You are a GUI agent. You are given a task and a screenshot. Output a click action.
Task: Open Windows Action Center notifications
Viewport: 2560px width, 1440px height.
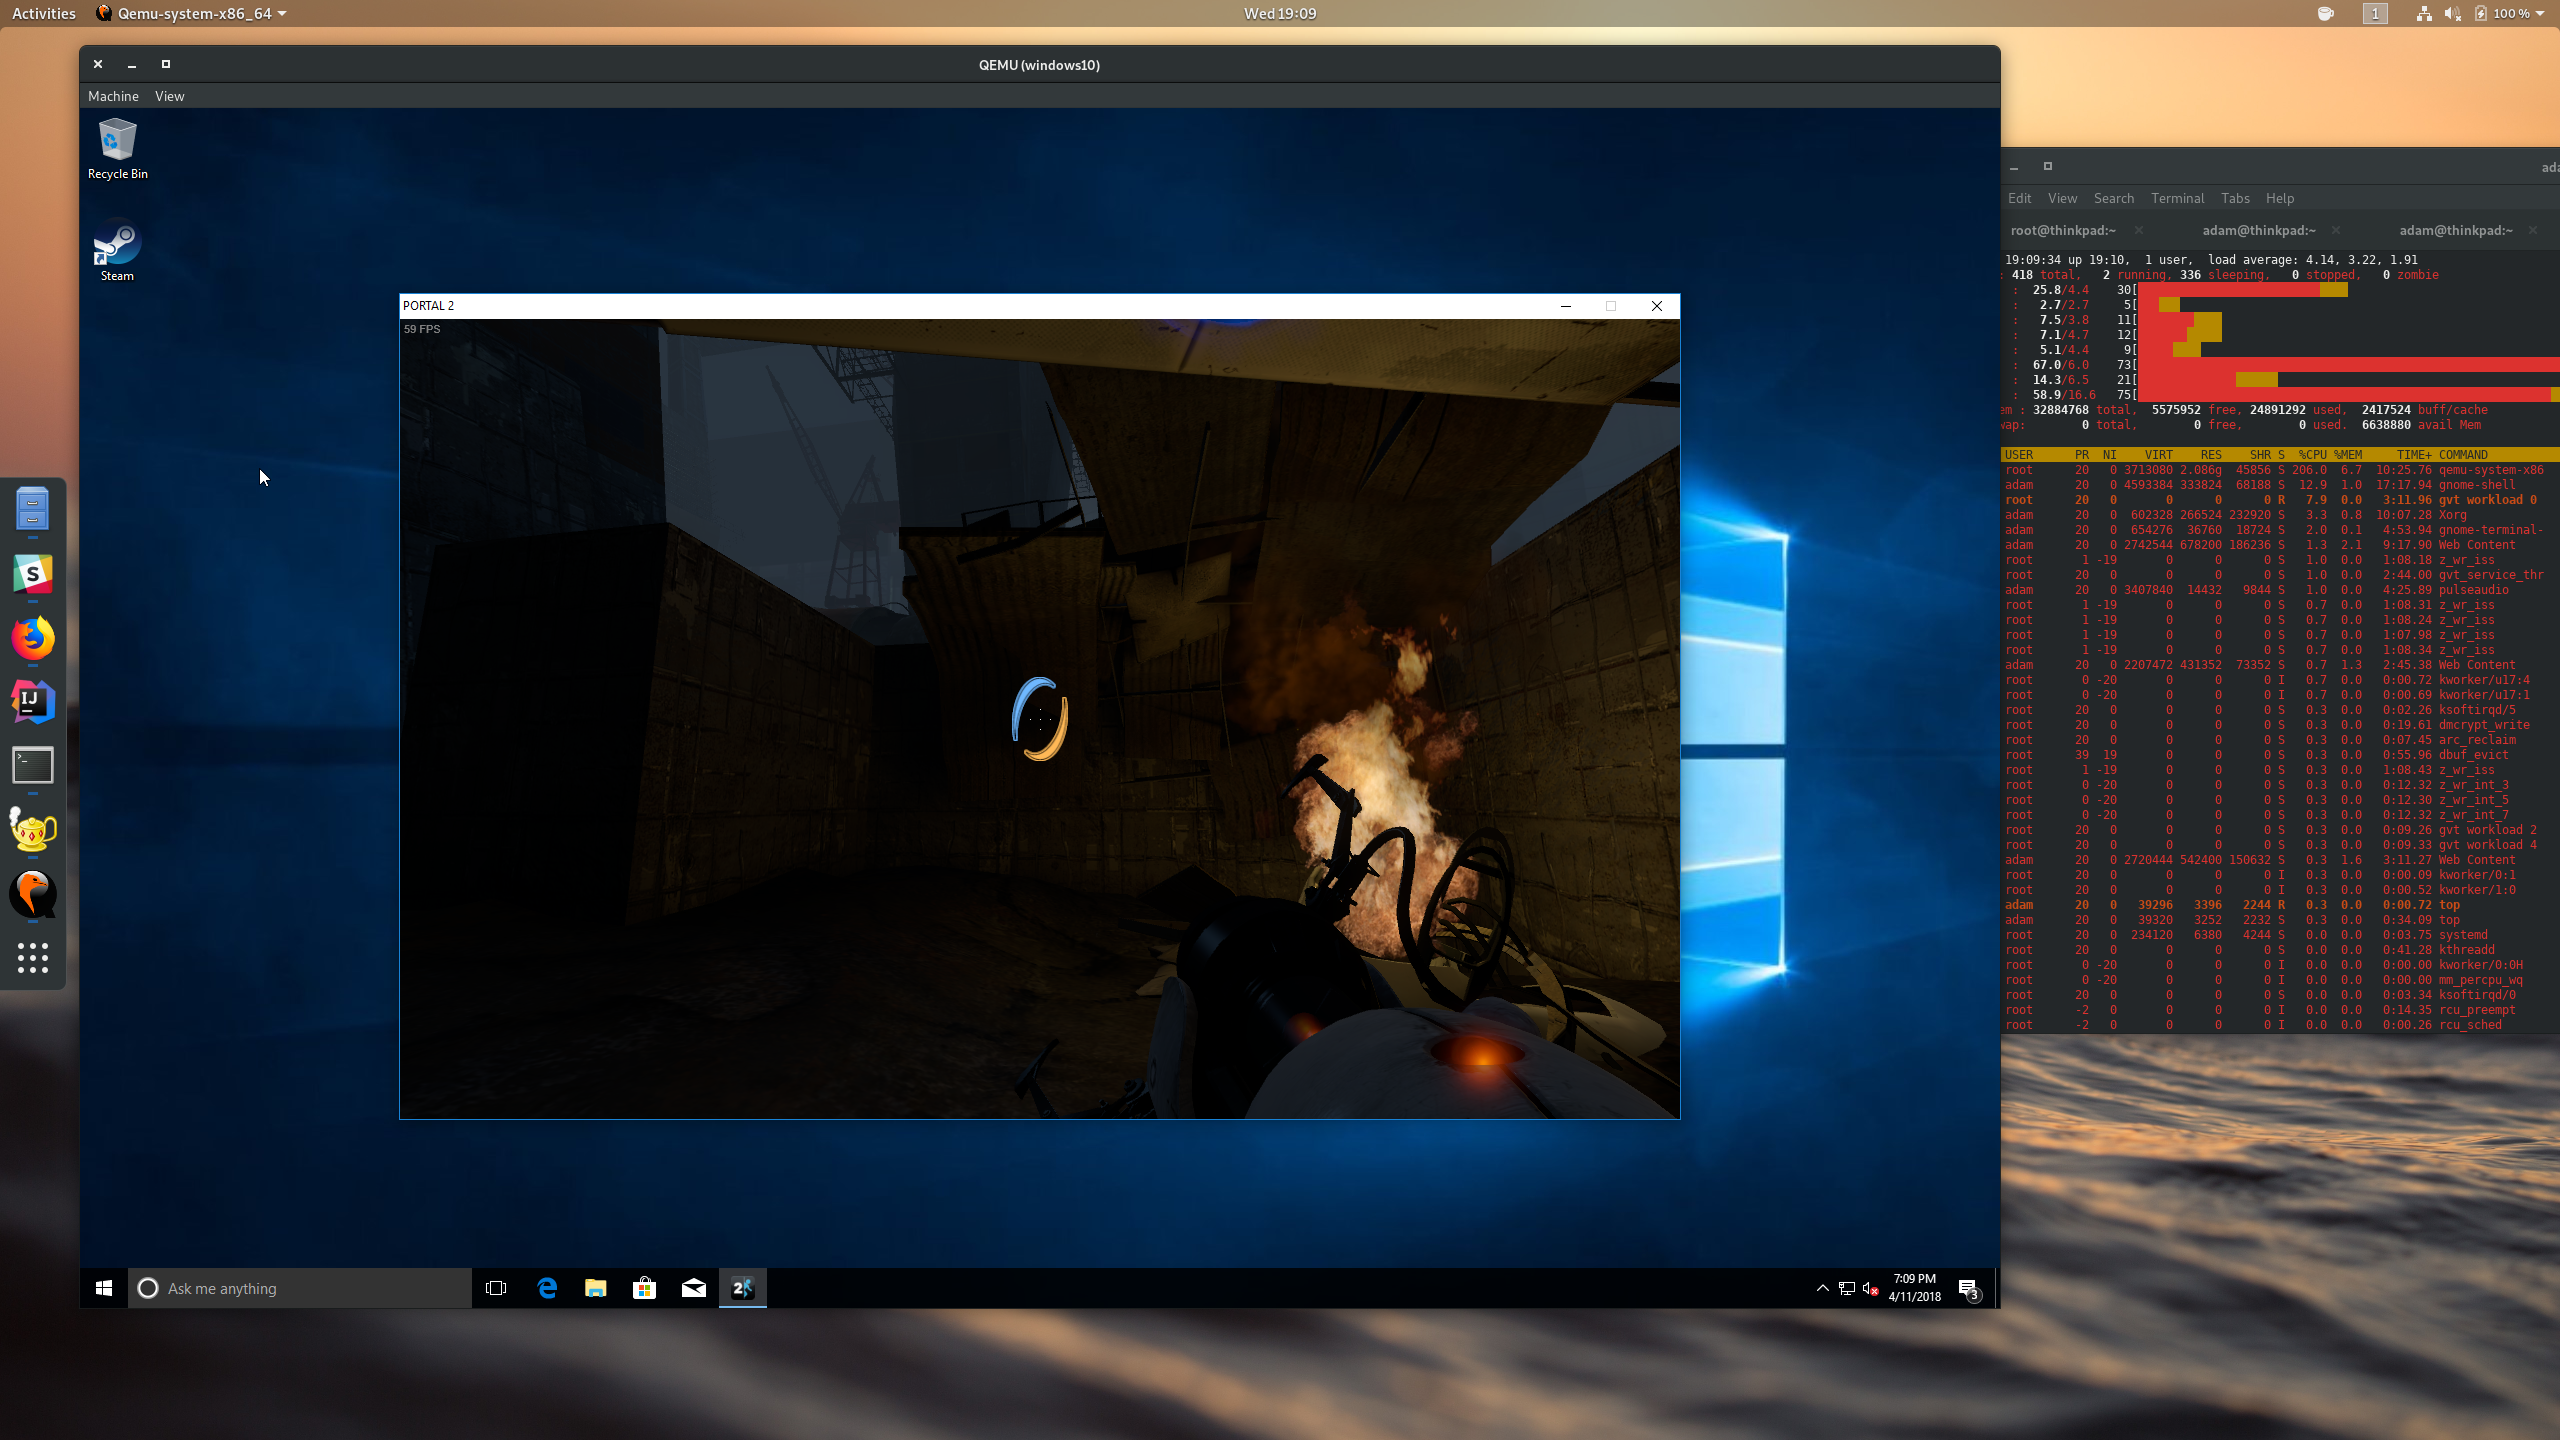click(1968, 1288)
